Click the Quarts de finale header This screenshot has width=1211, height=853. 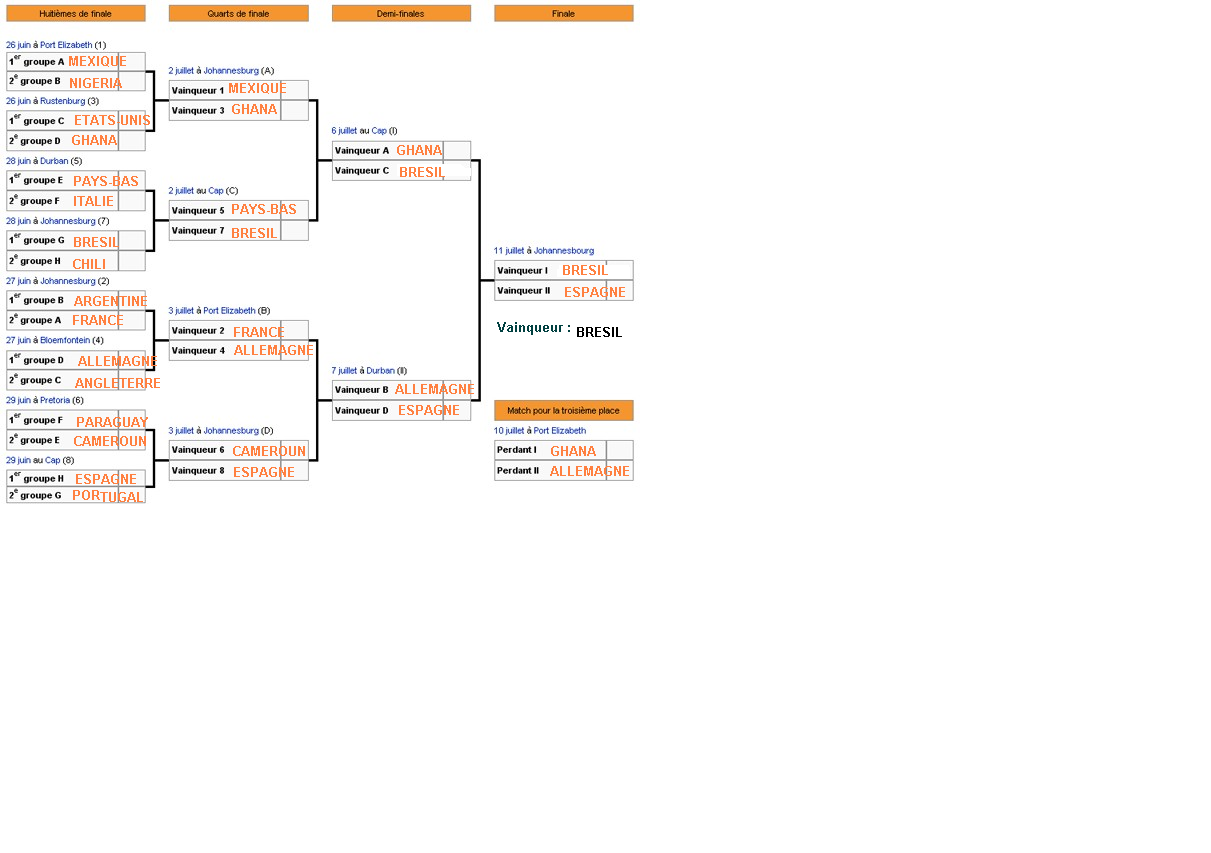[239, 14]
